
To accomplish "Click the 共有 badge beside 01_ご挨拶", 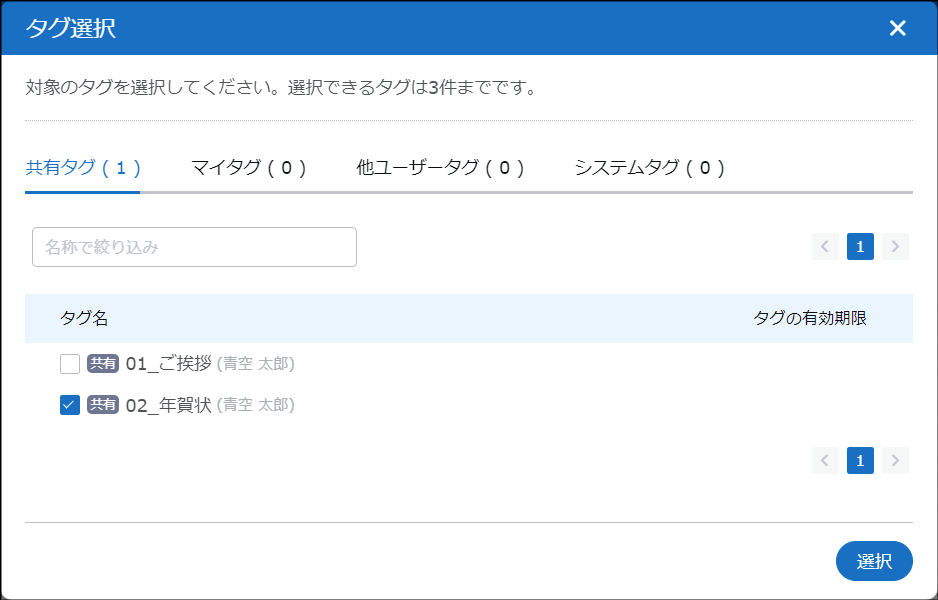I will [x=102, y=363].
